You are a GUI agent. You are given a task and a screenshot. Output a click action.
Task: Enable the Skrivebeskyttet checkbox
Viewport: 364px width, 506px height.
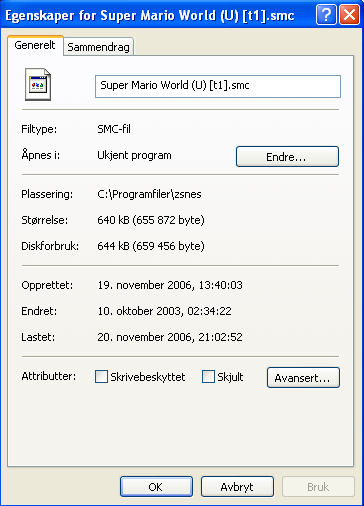[x=101, y=377]
